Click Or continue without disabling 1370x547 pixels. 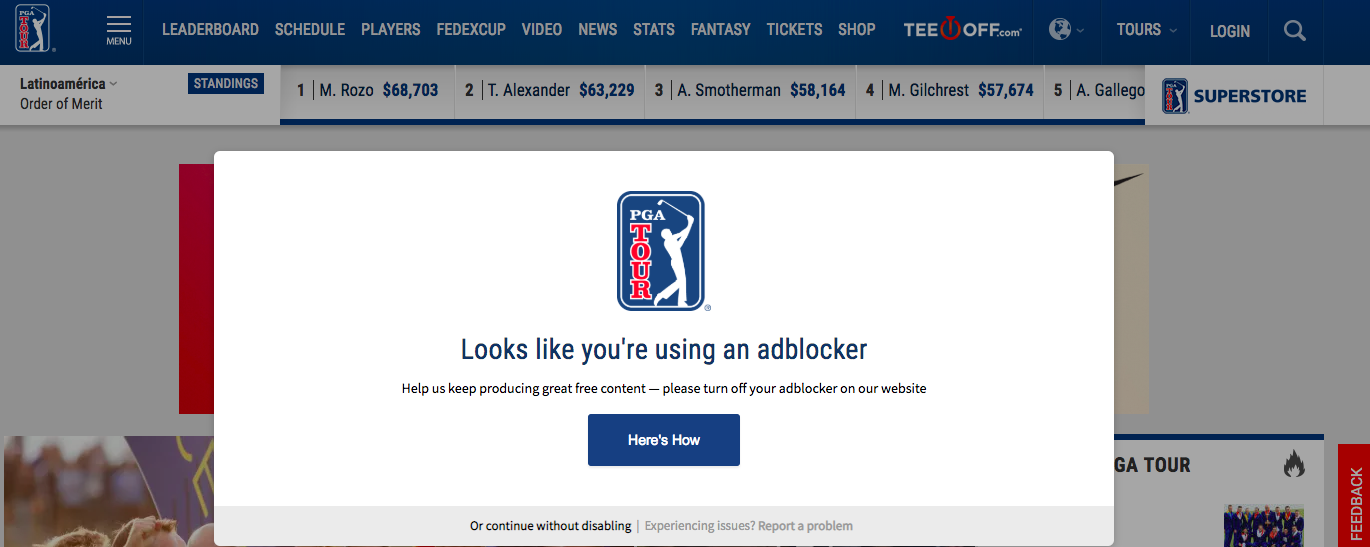551,526
